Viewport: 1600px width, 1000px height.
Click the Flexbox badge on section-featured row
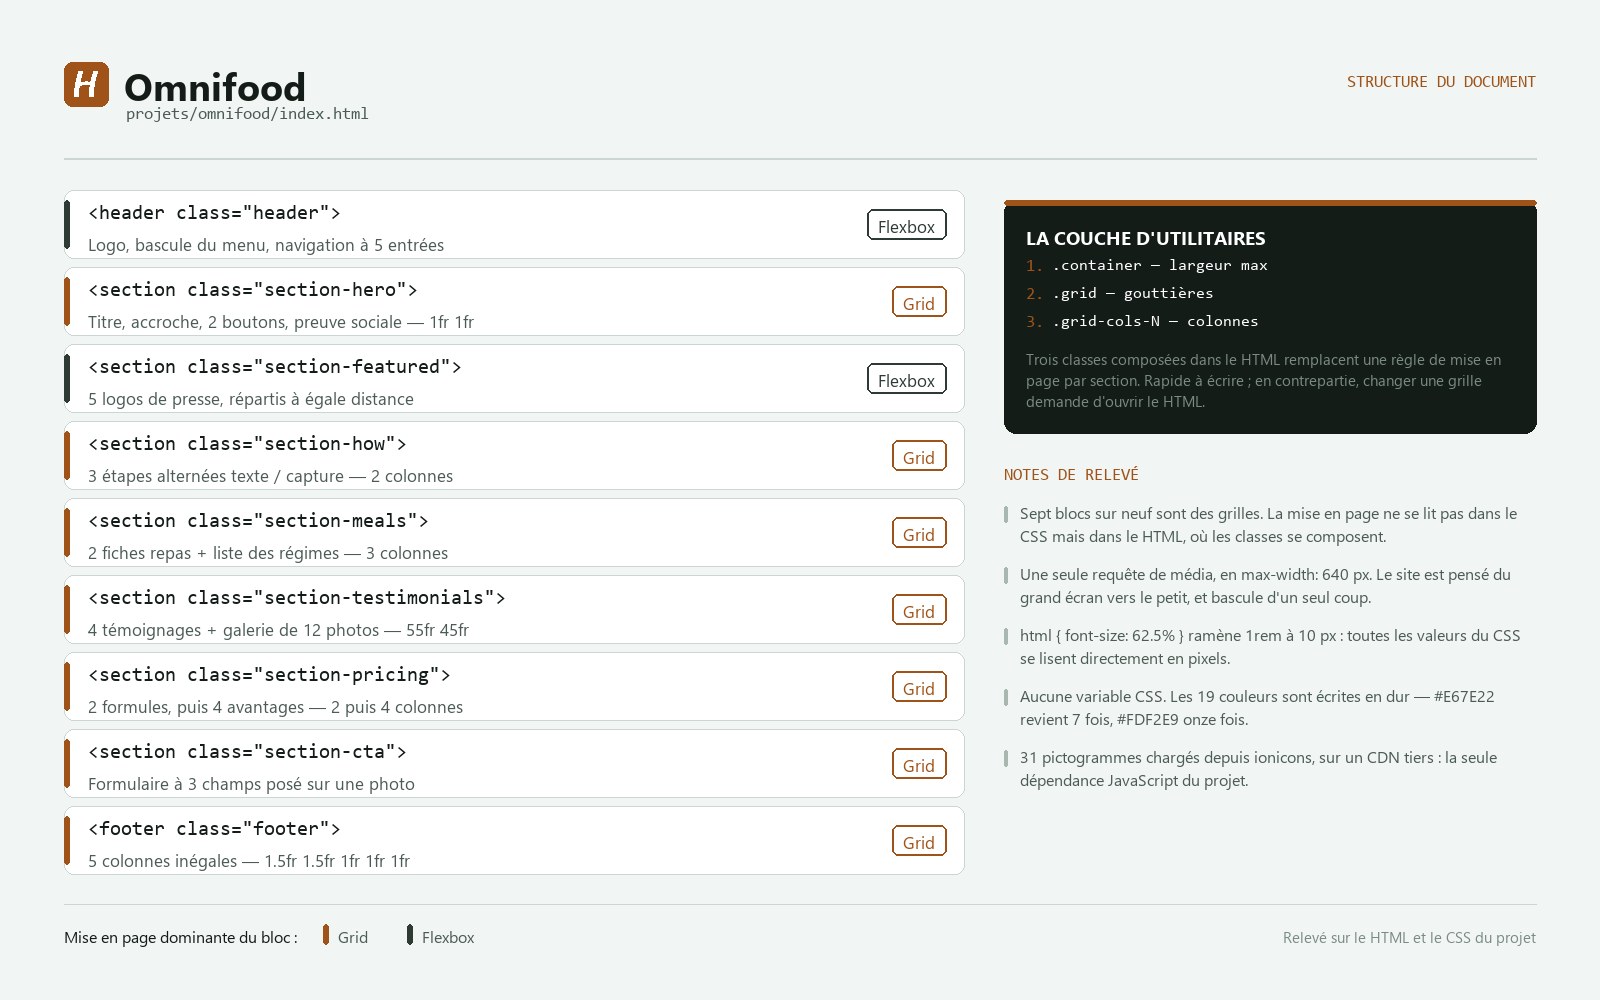click(906, 379)
